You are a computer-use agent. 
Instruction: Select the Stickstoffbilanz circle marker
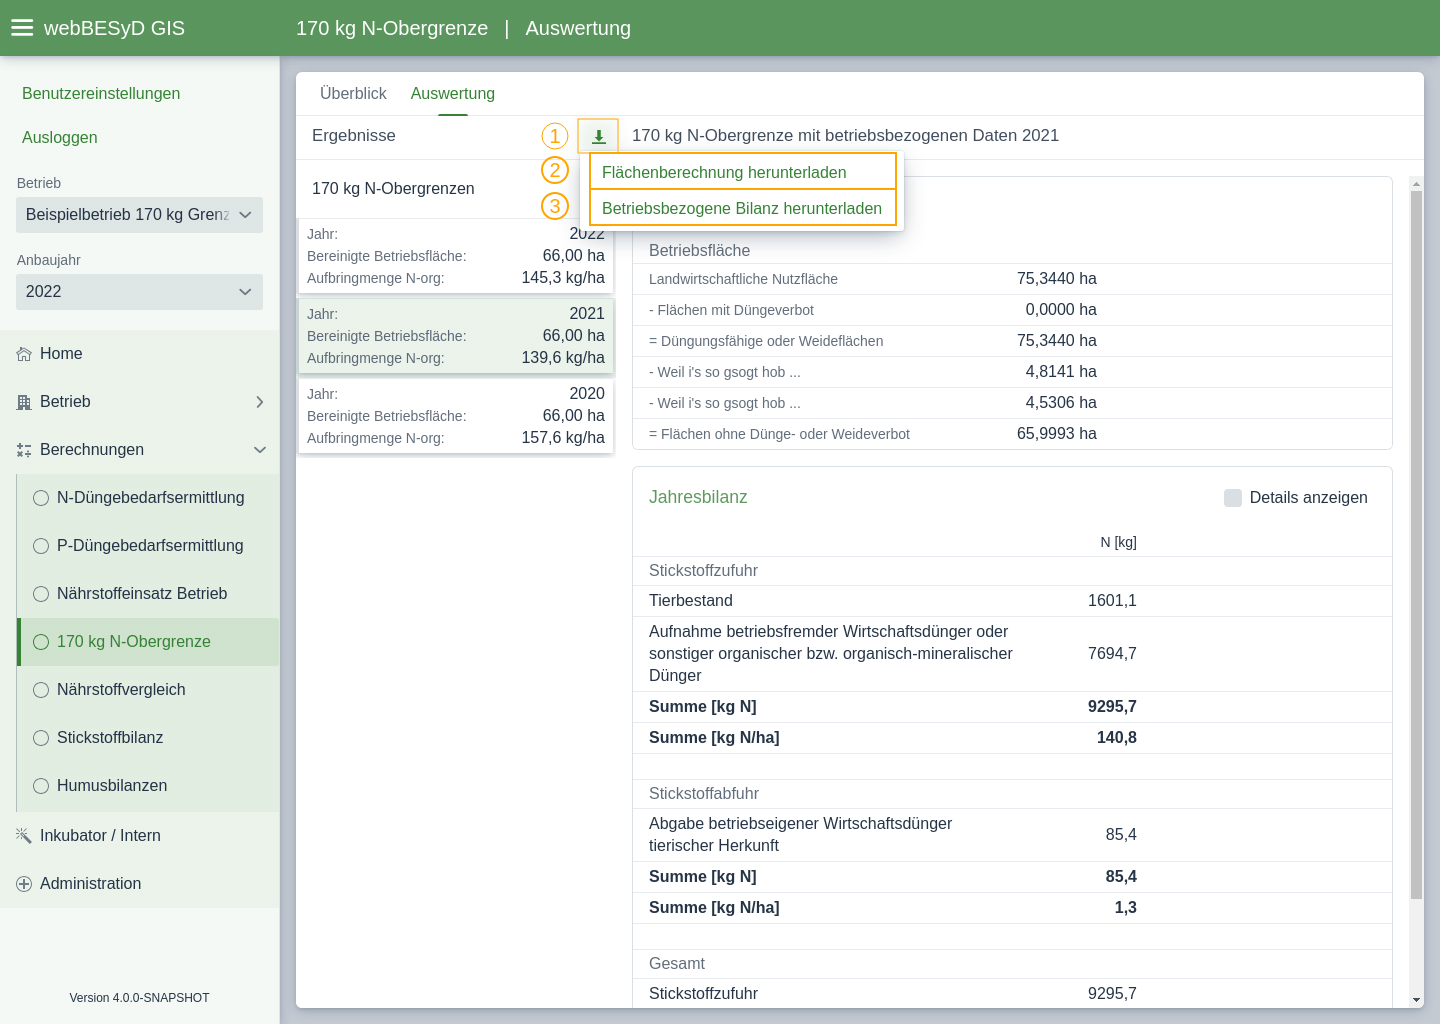41,738
